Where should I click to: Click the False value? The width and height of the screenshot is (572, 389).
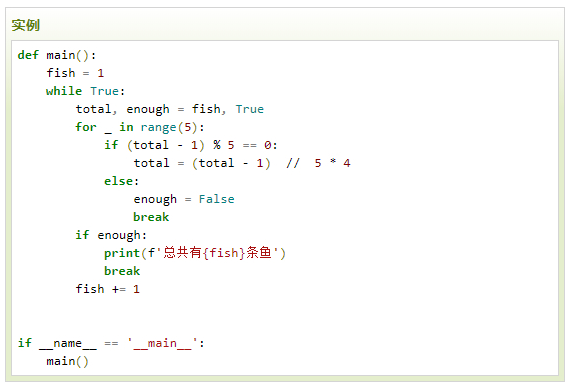(x=216, y=199)
